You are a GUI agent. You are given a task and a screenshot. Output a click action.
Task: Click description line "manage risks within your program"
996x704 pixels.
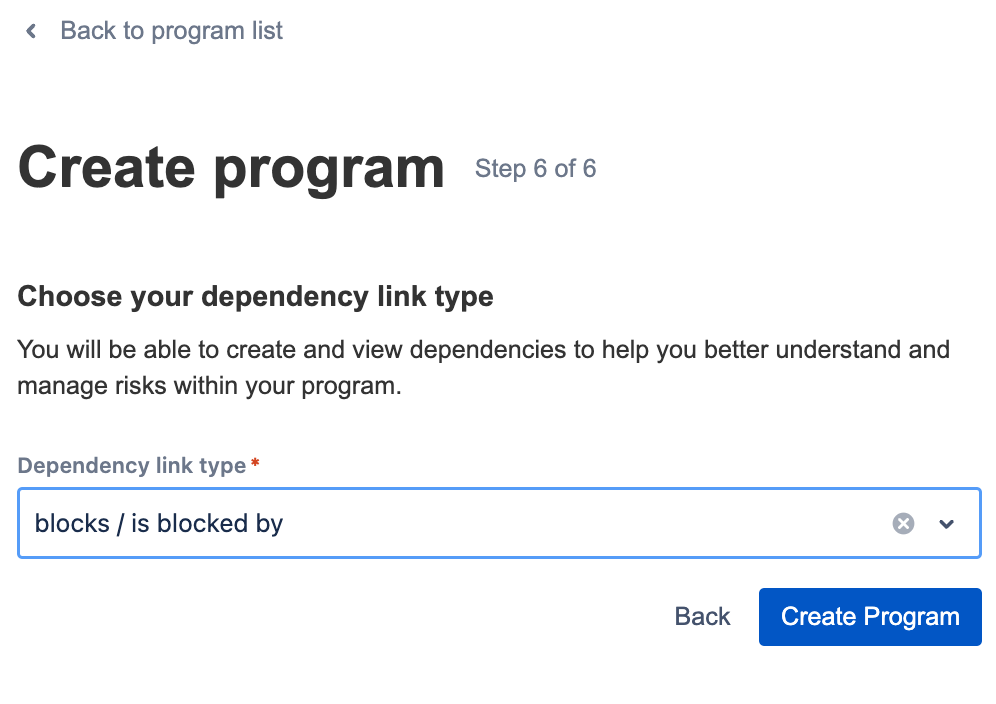click(209, 386)
